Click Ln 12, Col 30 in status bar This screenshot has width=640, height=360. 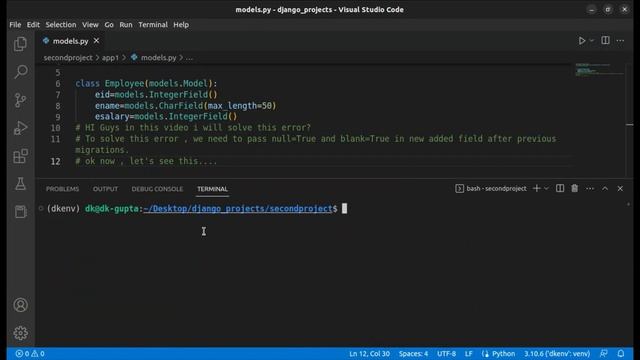pyautogui.click(x=369, y=354)
